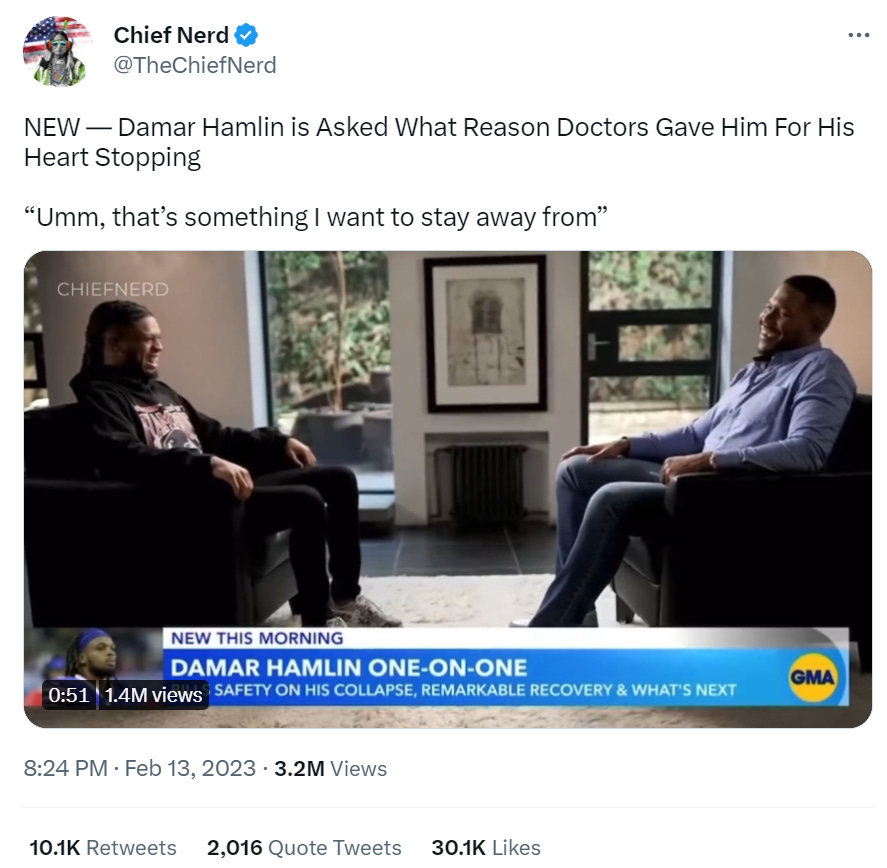This screenshot has height=868, width=887.
Task: Click the blue verified badge
Action: (x=246, y=36)
